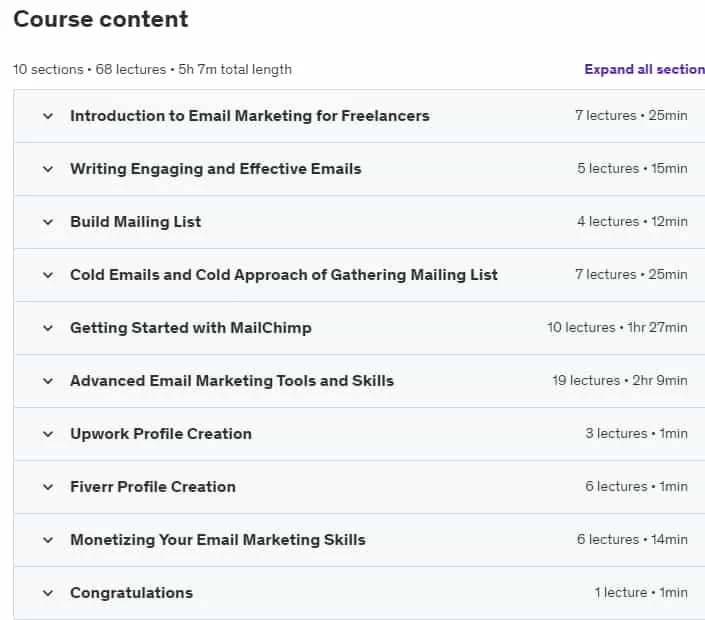Open the Build Mailing List section title
Viewport: 705px width, 620px height.
[135, 222]
